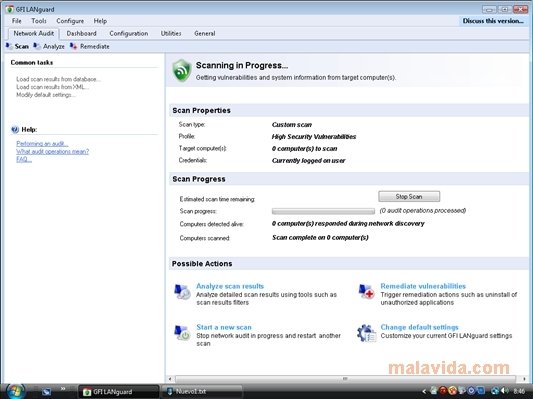Click Load scan results from XML
The image size is (533, 399).
(52, 87)
